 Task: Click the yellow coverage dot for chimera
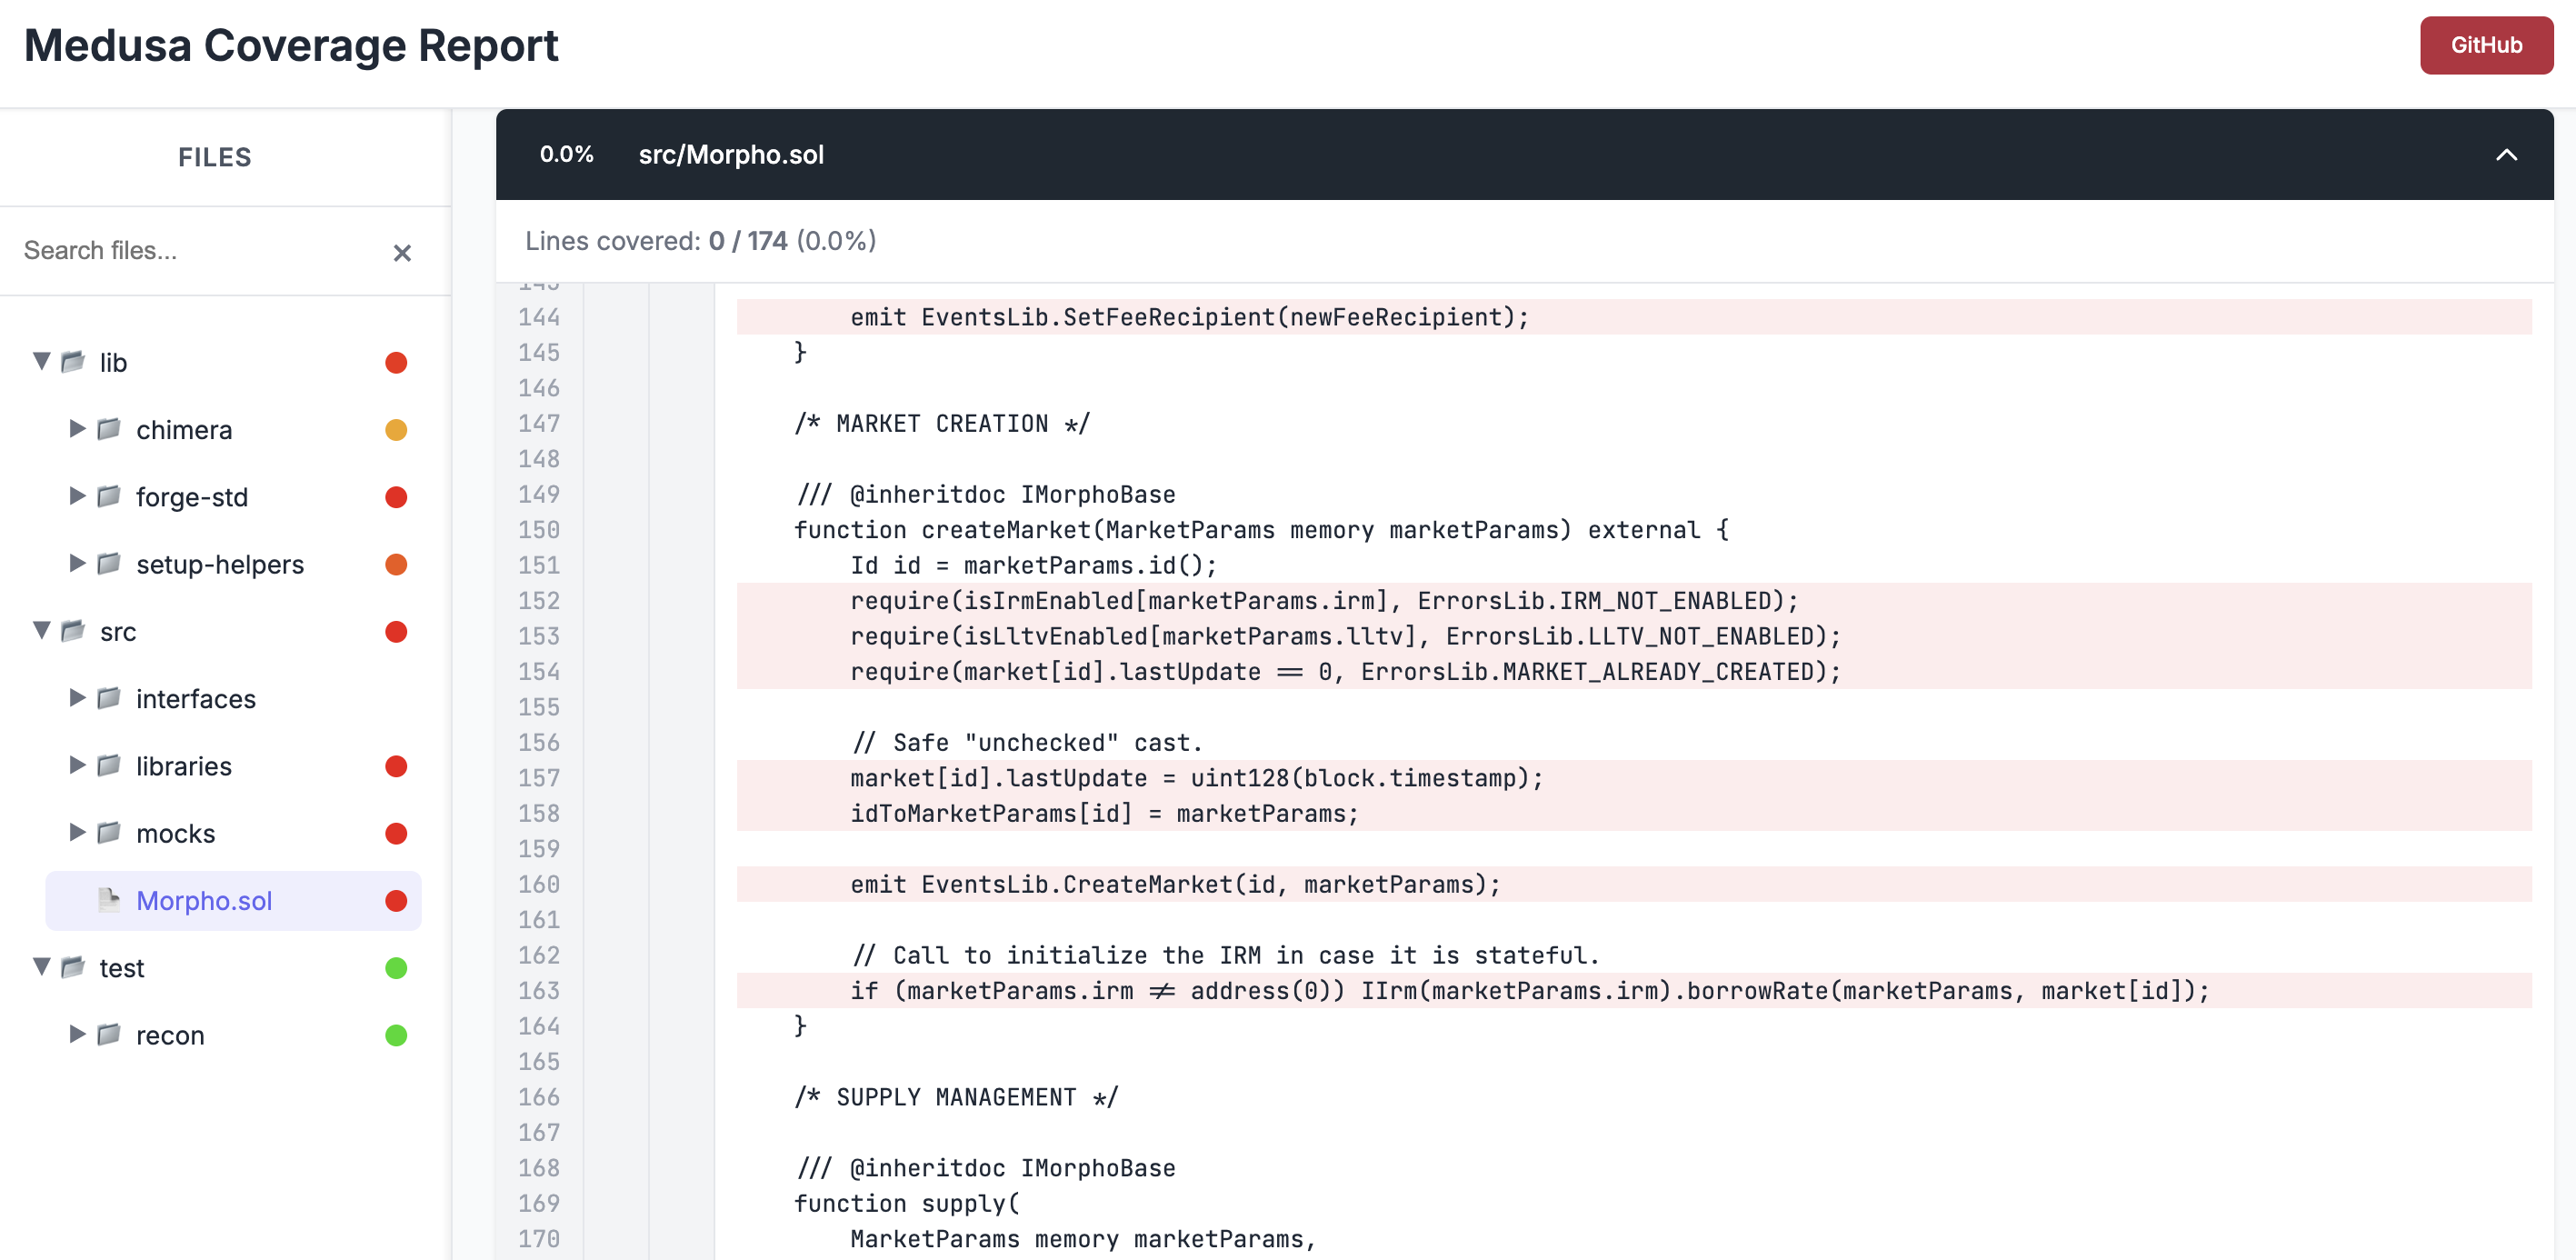(x=396, y=430)
